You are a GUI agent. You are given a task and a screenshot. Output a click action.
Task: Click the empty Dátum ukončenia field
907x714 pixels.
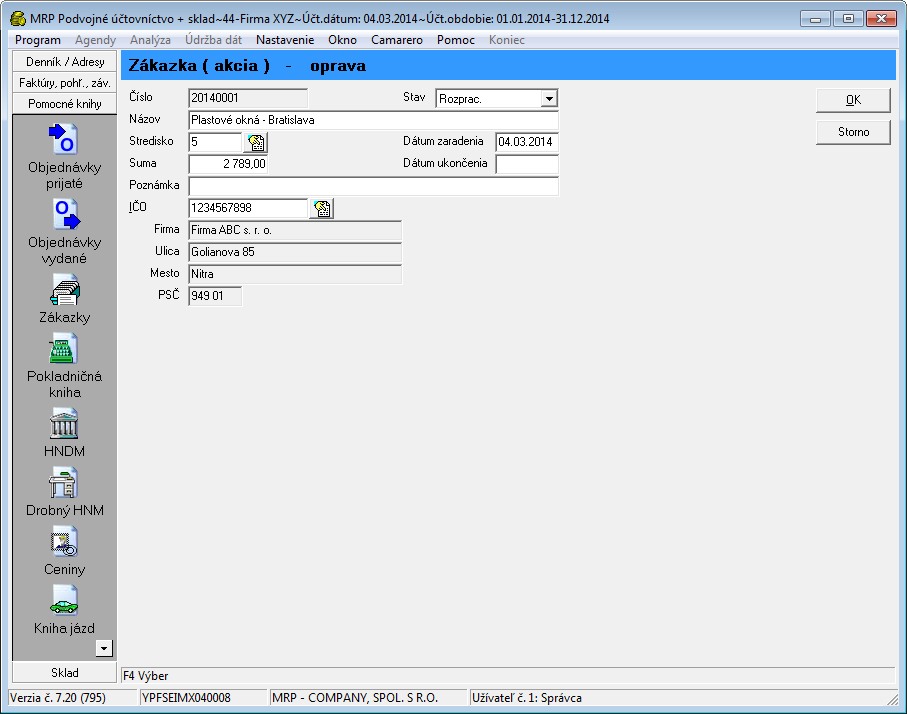527,164
